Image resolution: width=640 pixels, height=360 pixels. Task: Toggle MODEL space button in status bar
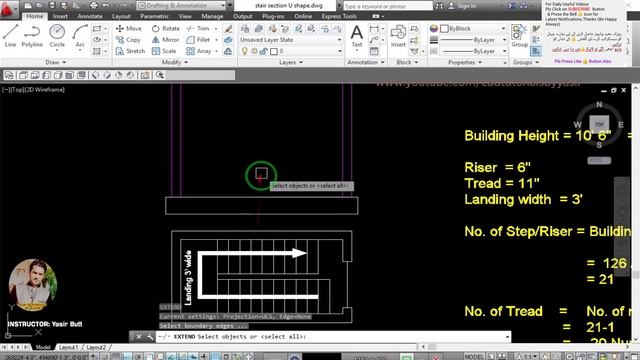(473, 357)
